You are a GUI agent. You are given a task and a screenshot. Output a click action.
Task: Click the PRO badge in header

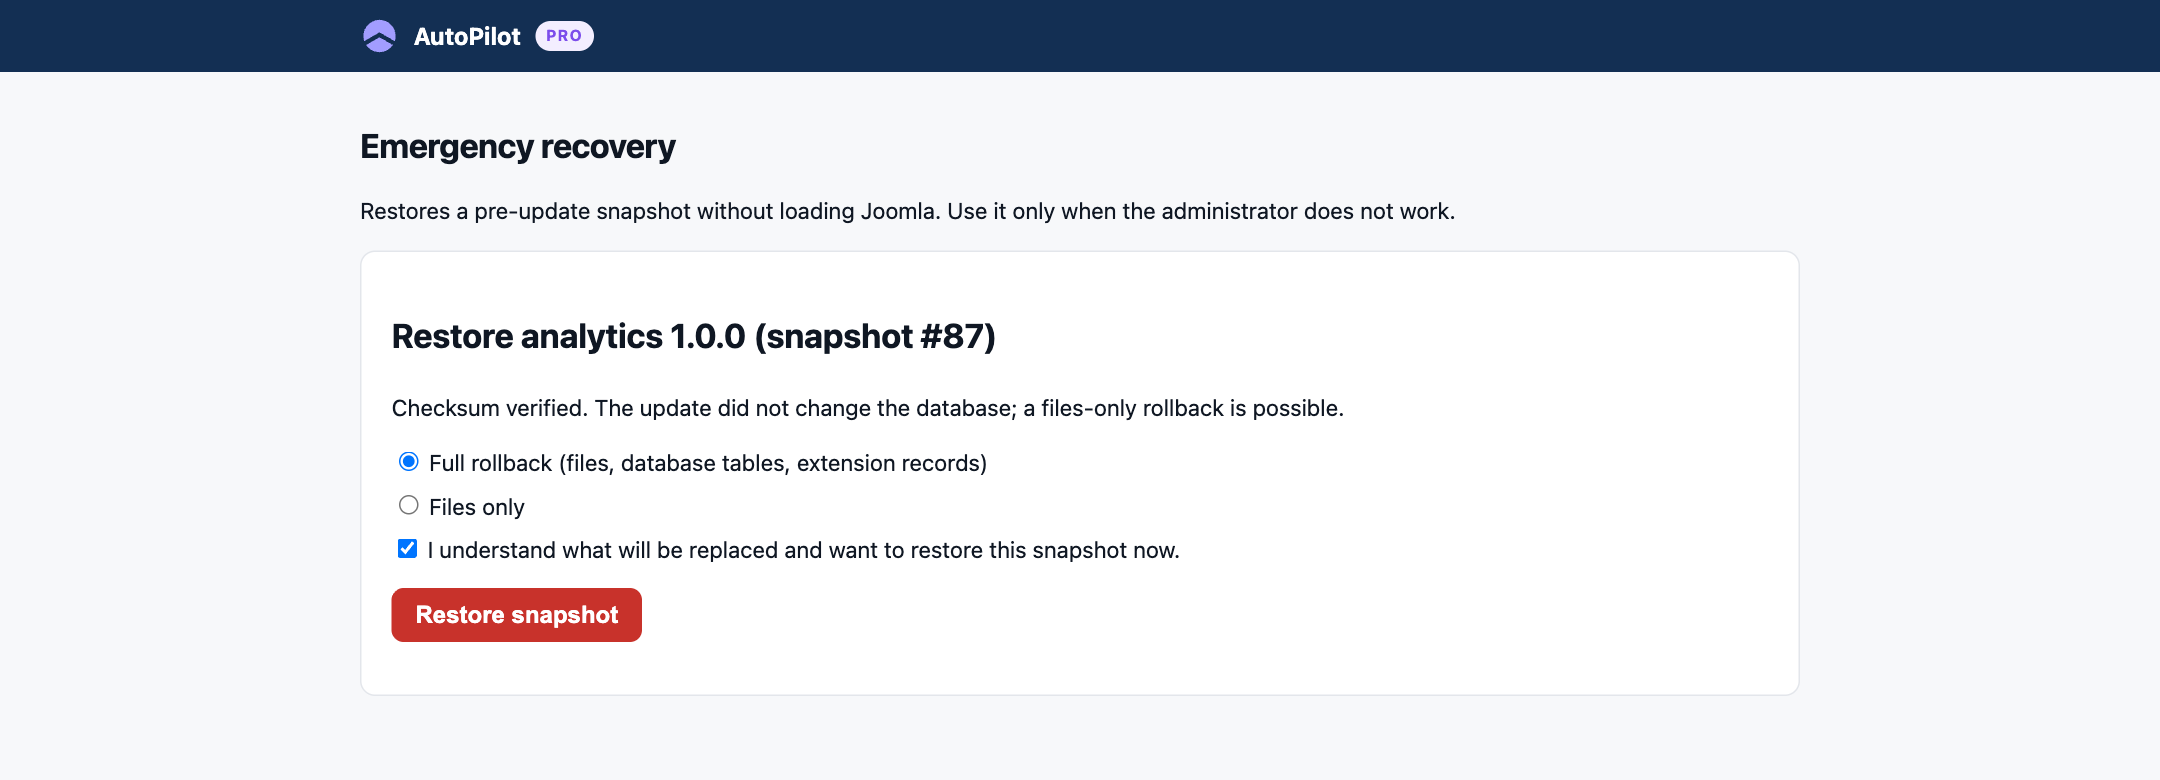coord(564,36)
